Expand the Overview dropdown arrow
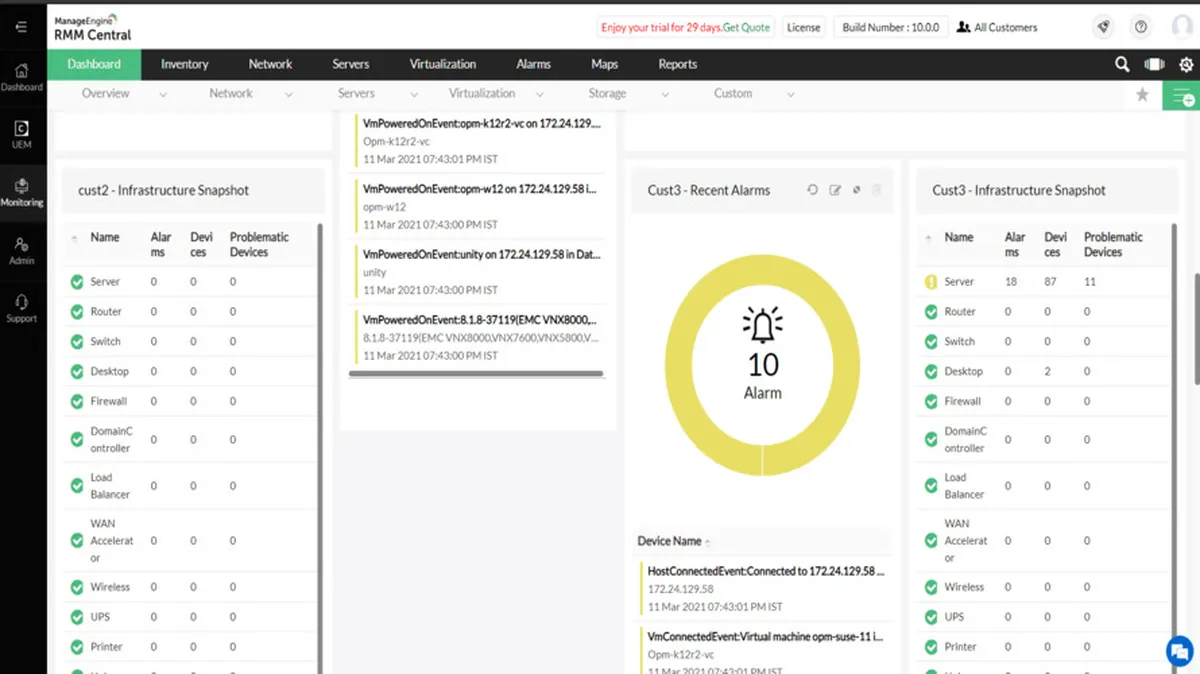Image resolution: width=1200 pixels, height=674 pixels. [x=163, y=95]
